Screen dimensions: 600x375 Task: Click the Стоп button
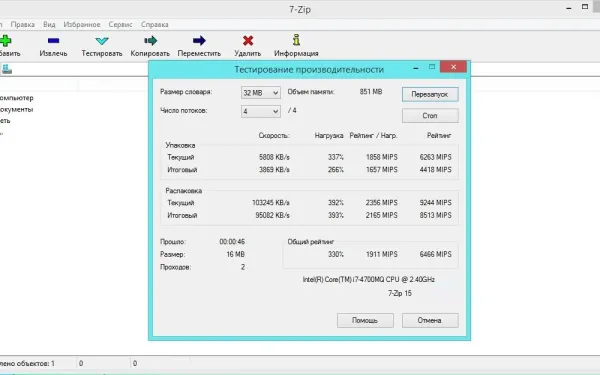coord(430,116)
